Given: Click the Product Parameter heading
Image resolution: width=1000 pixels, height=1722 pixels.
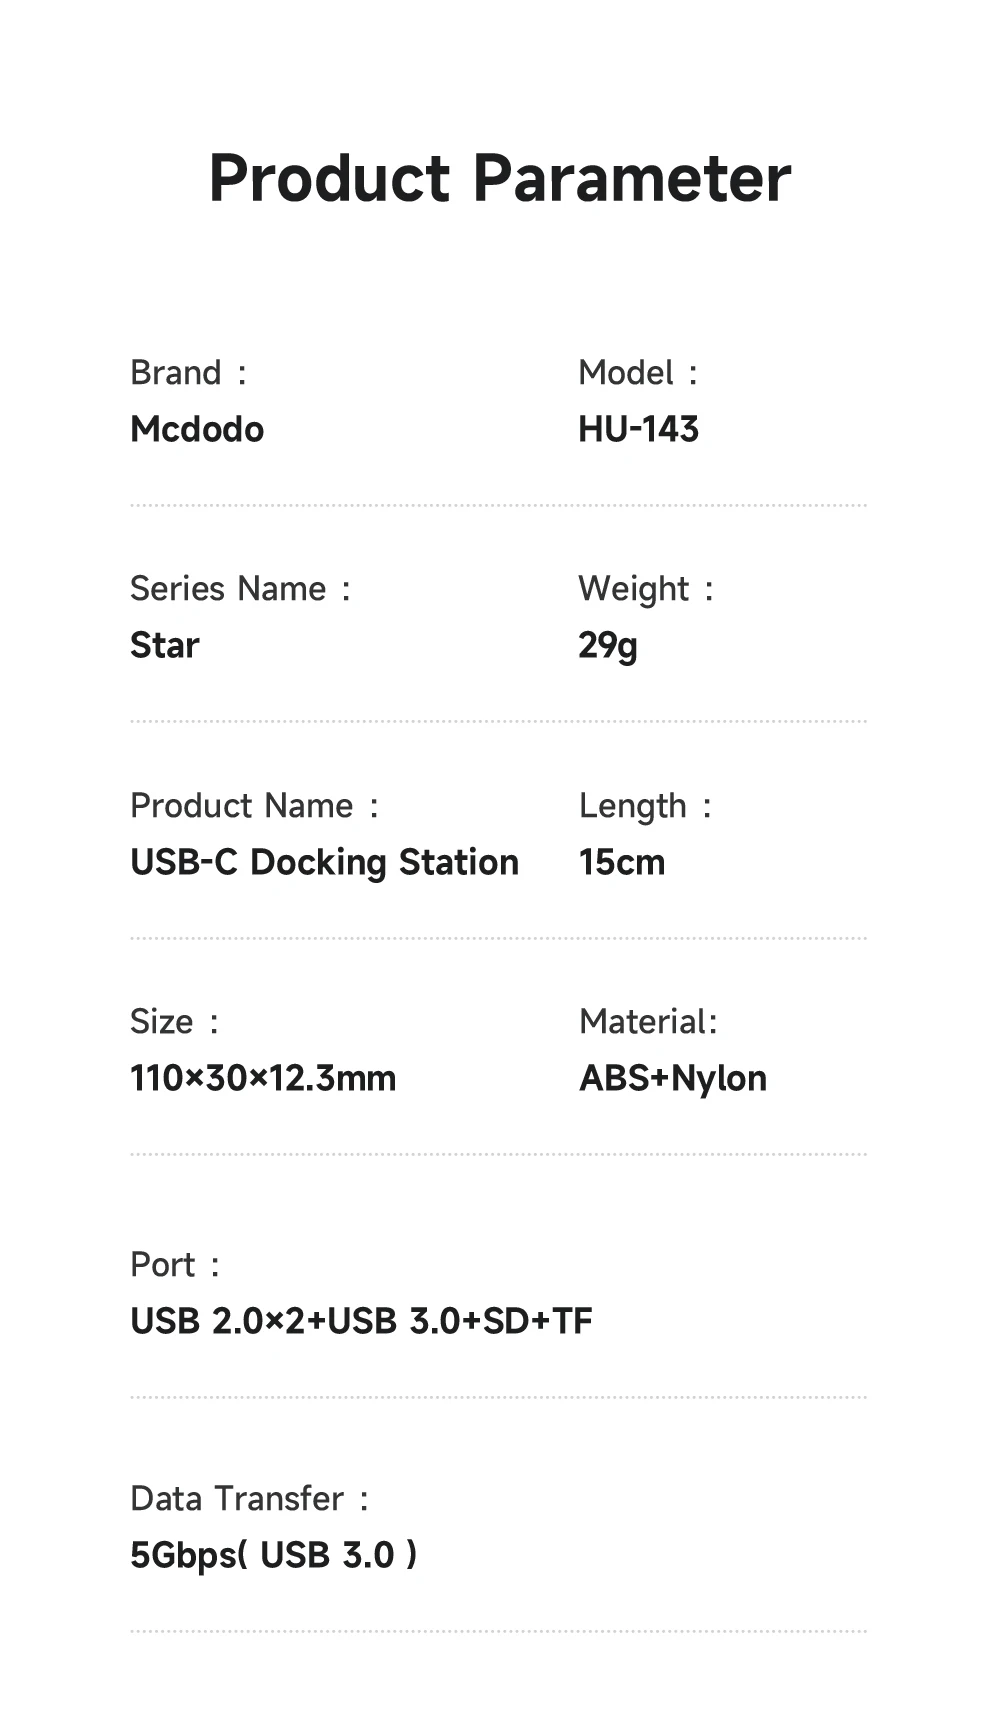Looking at the screenshot, I should pyautogui.click(x=499, y=179).
